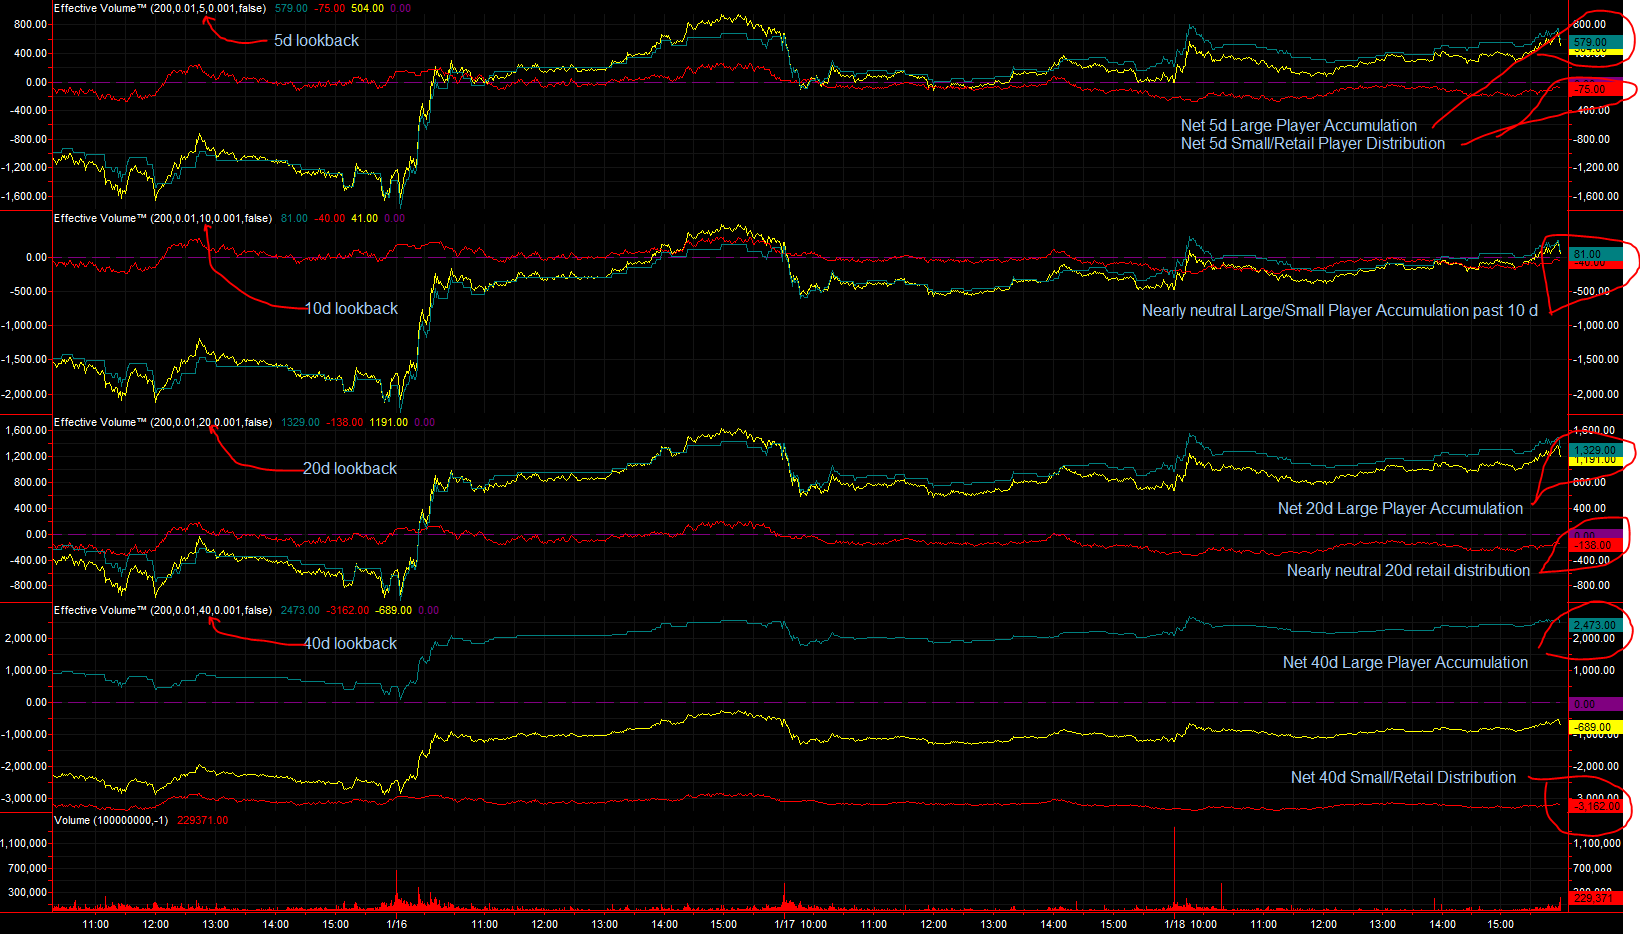Click the '40d lookback' annotation label
1640x934 pixels.
(x=350, y=644)
